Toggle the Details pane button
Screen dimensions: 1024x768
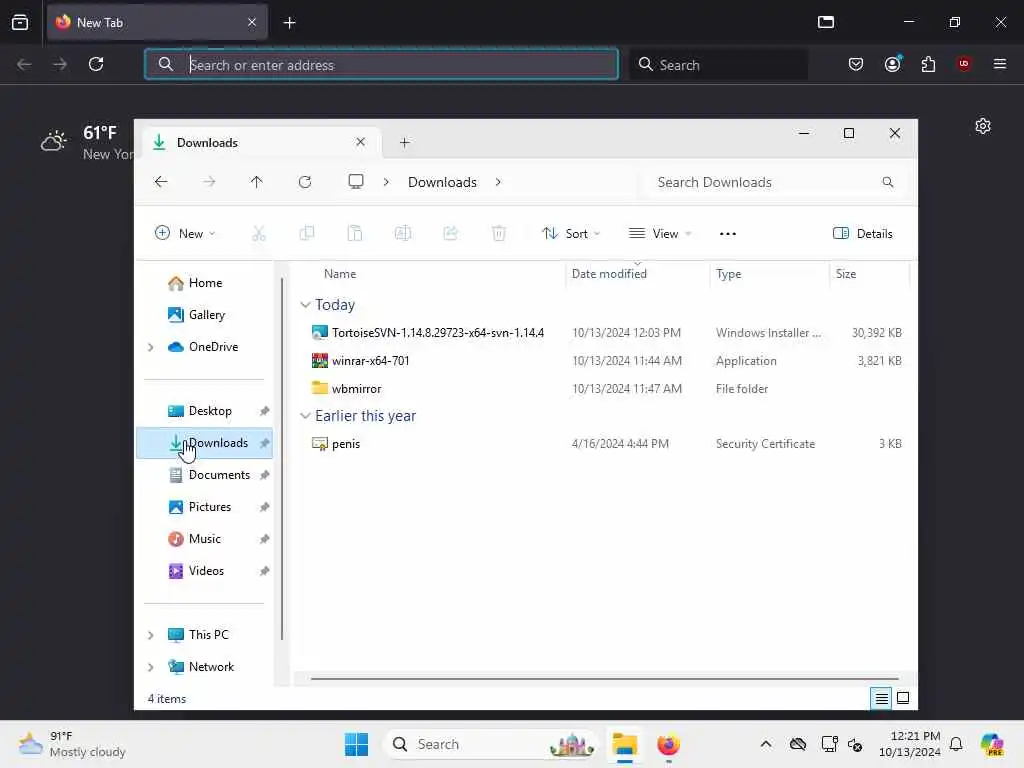(x=862, y=233)
